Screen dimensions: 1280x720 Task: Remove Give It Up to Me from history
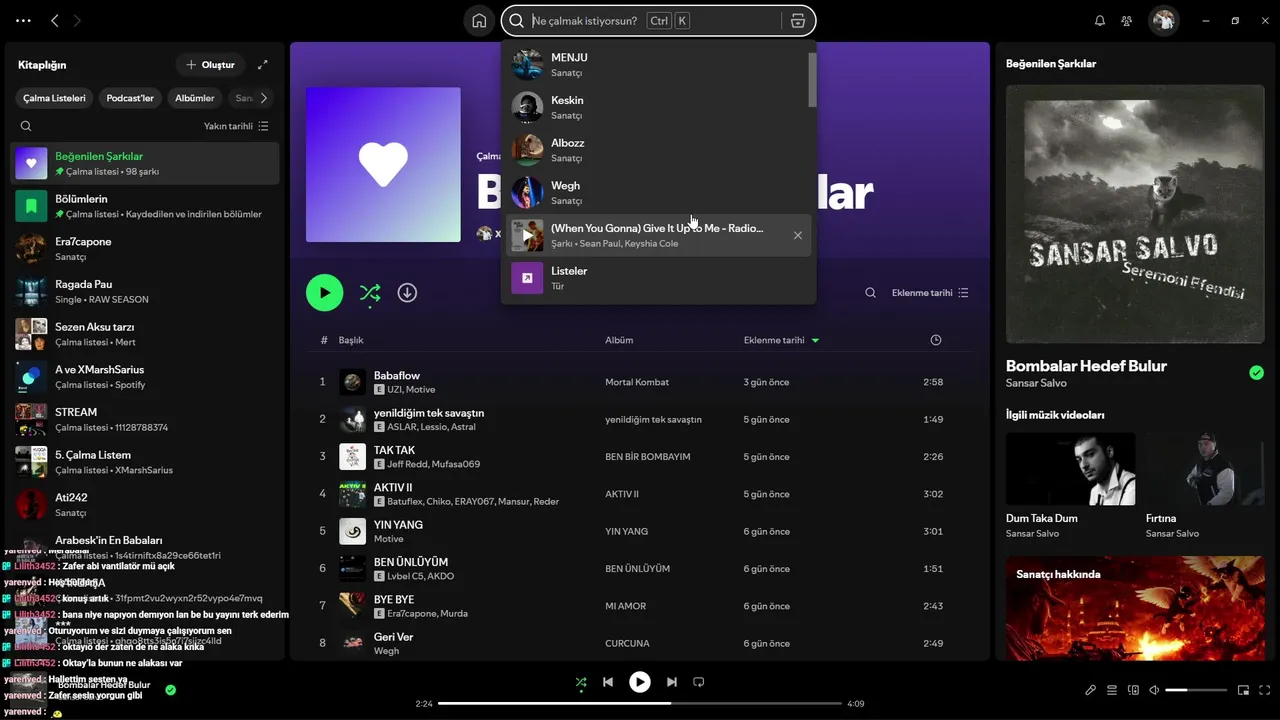tap(797, 236)
